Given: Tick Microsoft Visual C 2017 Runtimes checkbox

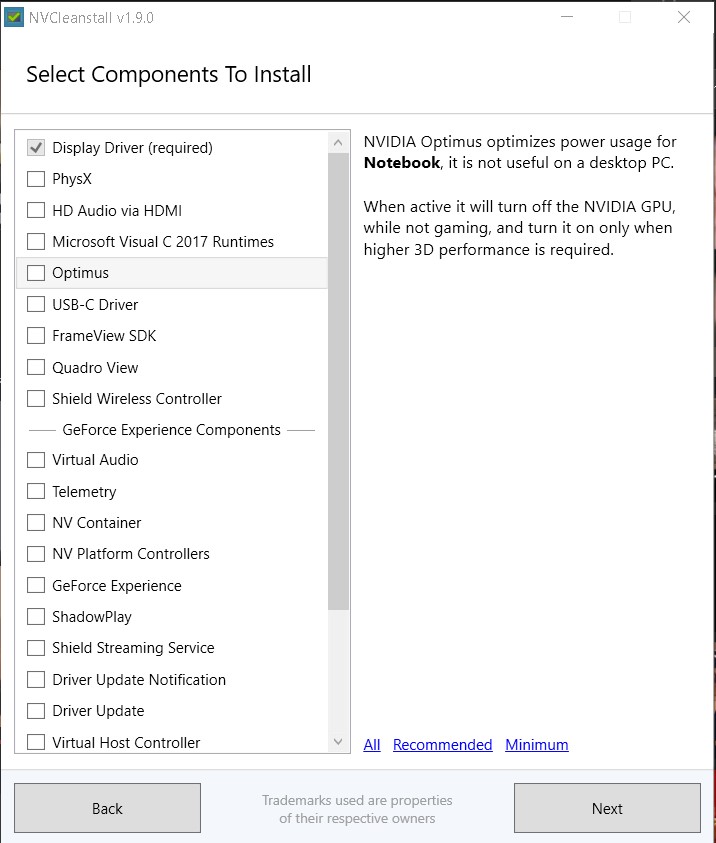Looking at the screenshot, I should click(36, 241).
